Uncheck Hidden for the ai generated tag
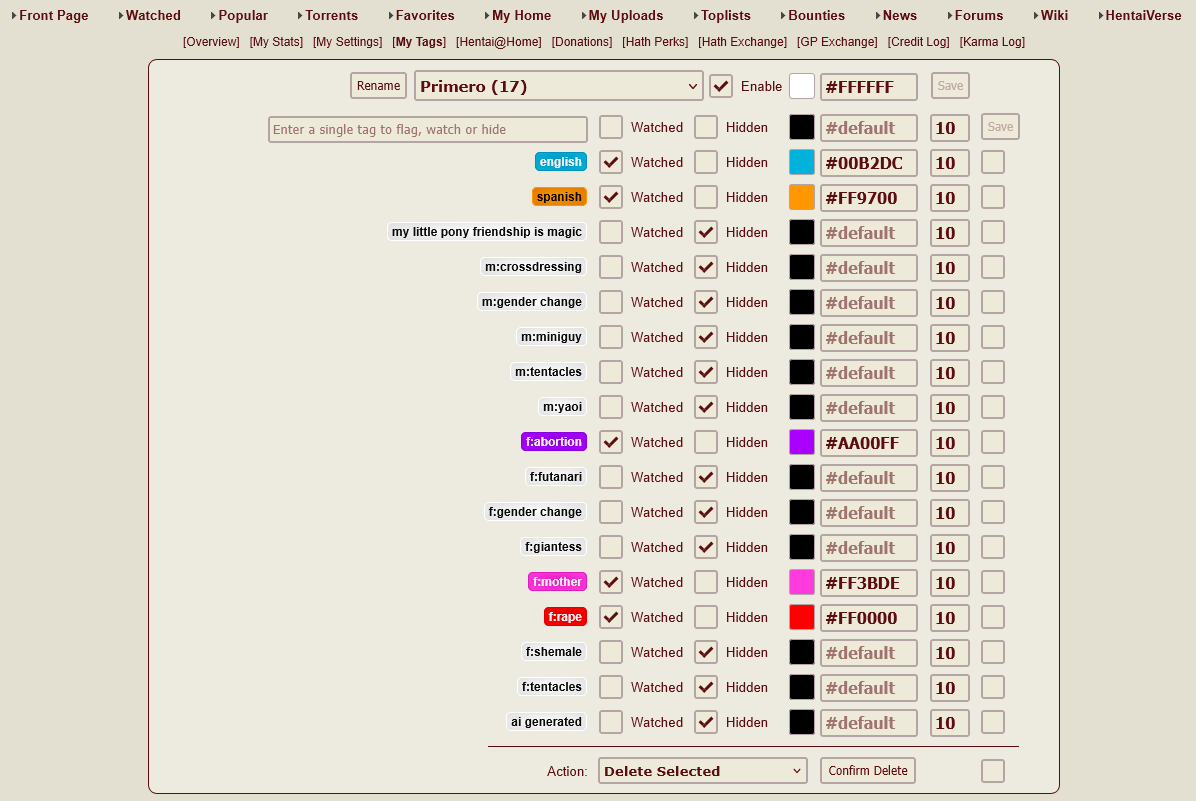1196x801 pixels. pyautogui.click(x=706, y=722)
